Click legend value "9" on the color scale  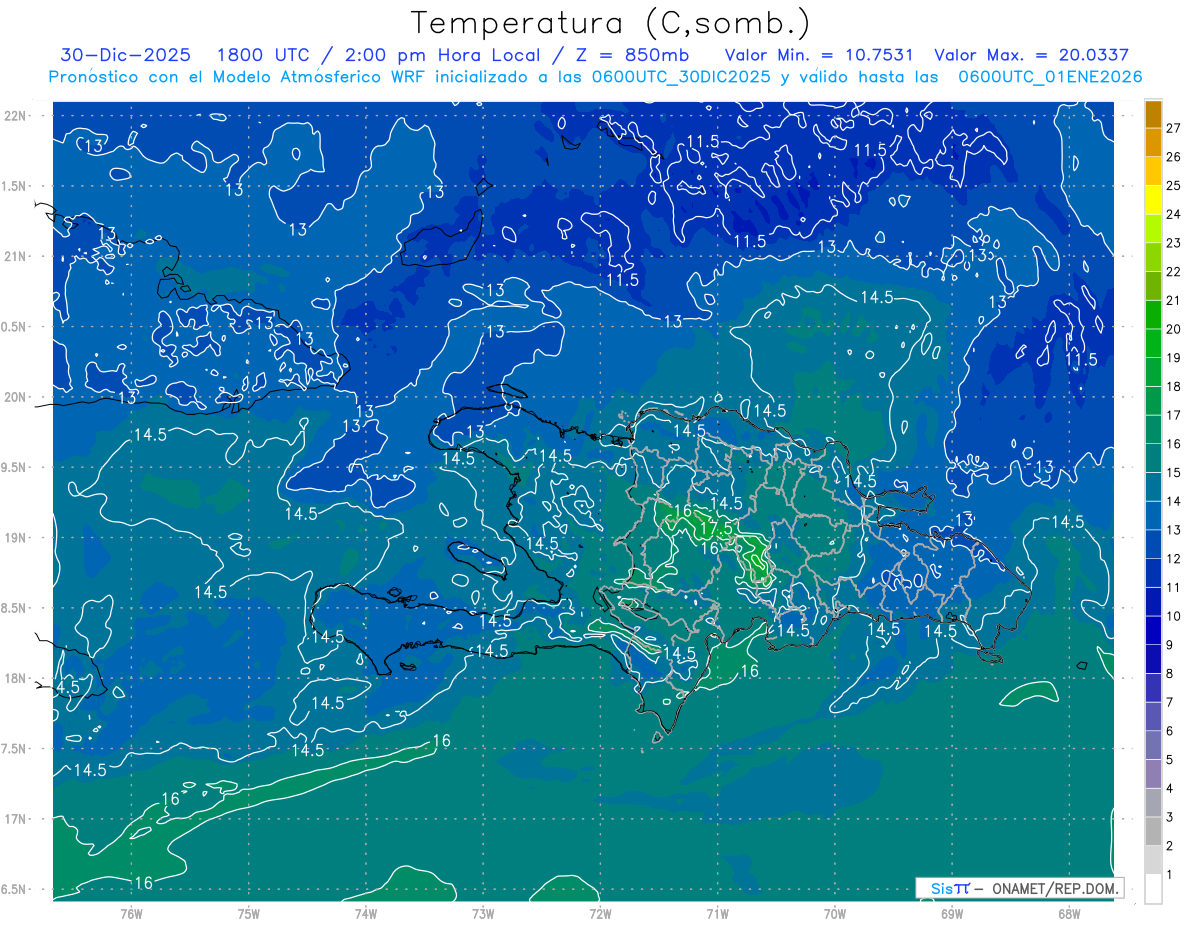(x=1169, y=645)
